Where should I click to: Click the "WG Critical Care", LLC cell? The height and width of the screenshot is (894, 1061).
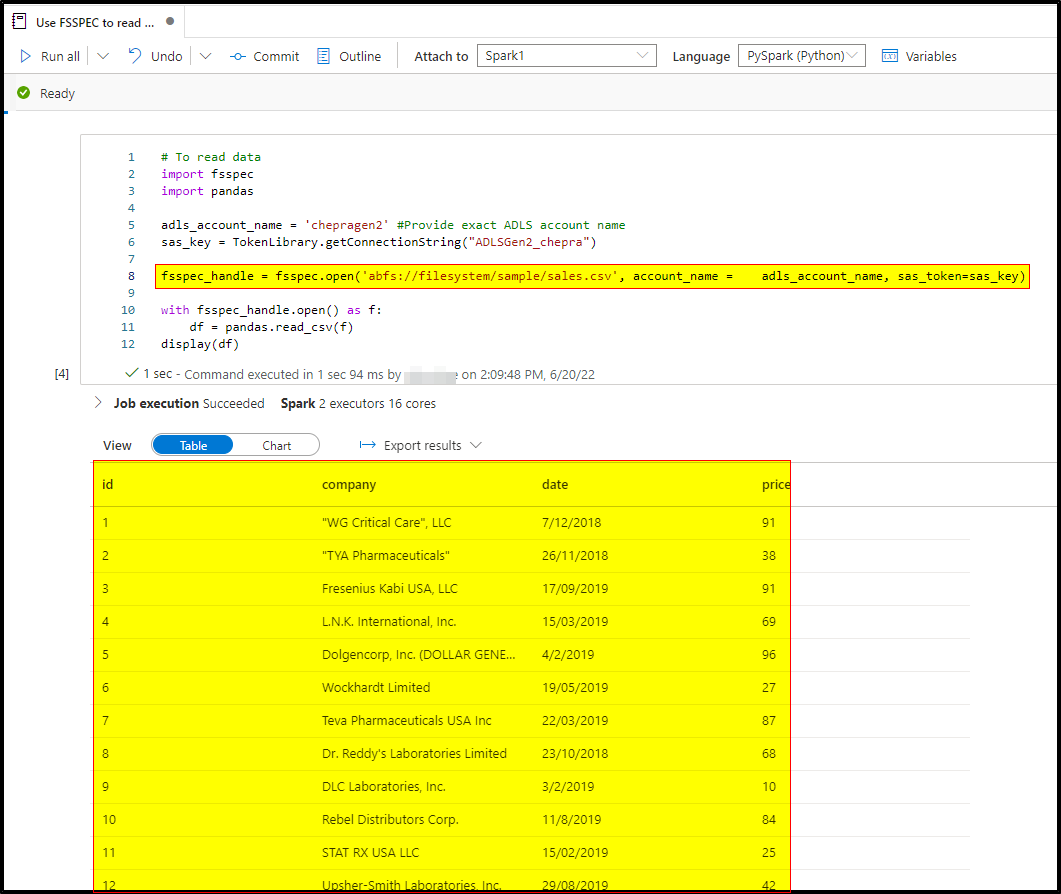pyautogui.click(x=386, y=522)
